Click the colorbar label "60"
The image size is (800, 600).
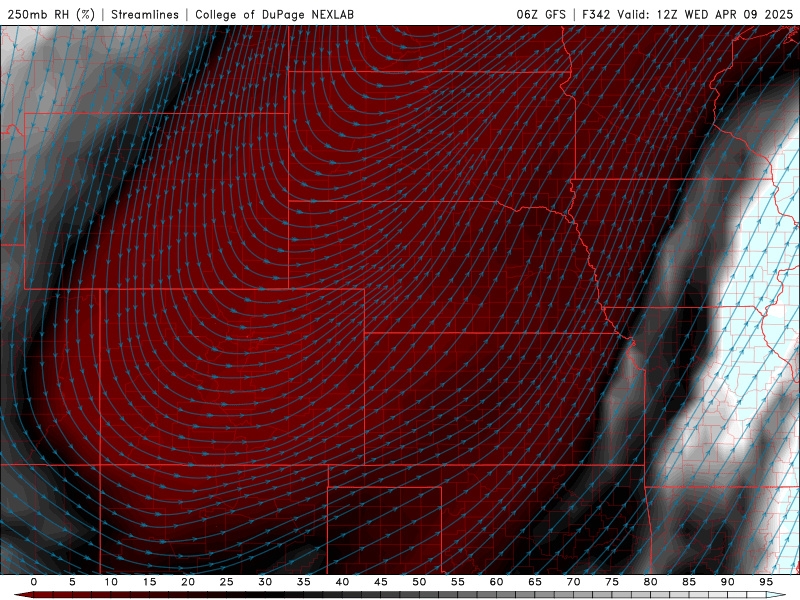496,582
